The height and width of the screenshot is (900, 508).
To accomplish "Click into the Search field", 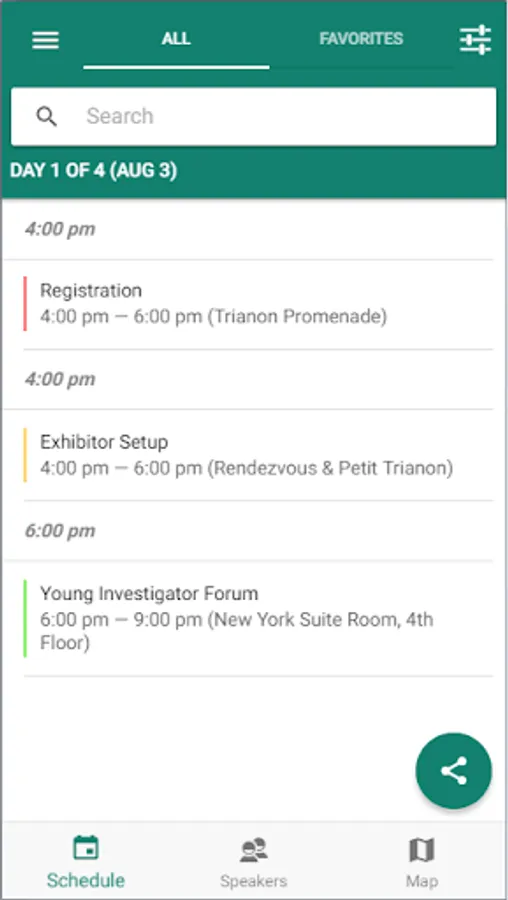I will (254, 117).
